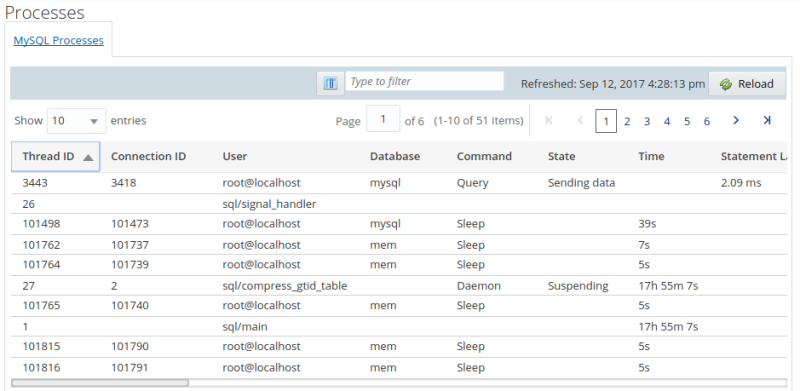Click thread ID 101498 cell

tap(41, 224)
